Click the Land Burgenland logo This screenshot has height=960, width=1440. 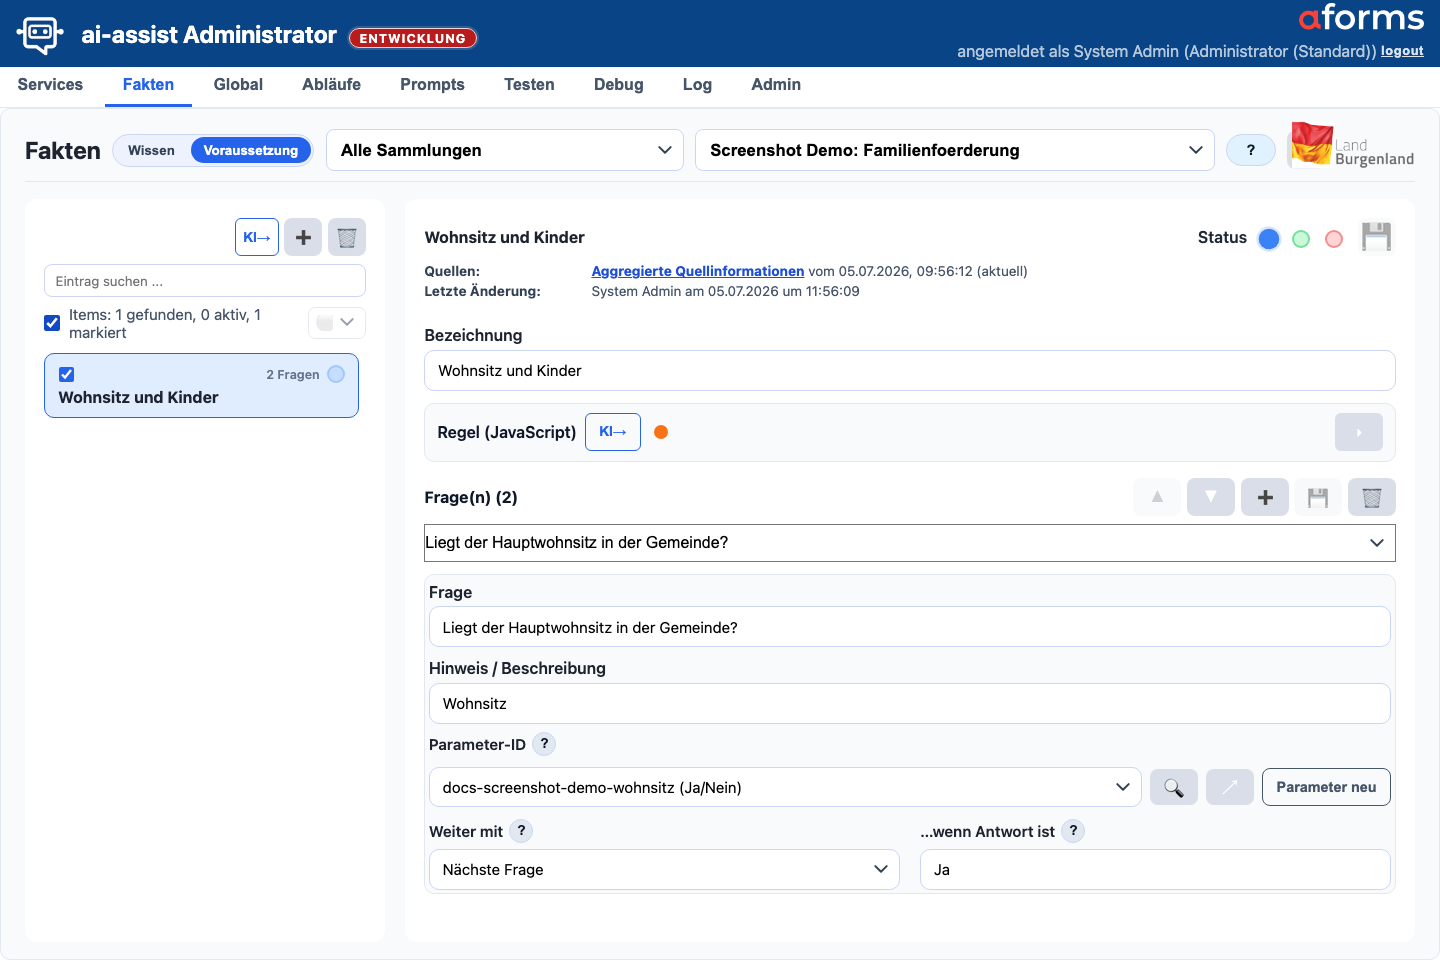point(1352,147)
